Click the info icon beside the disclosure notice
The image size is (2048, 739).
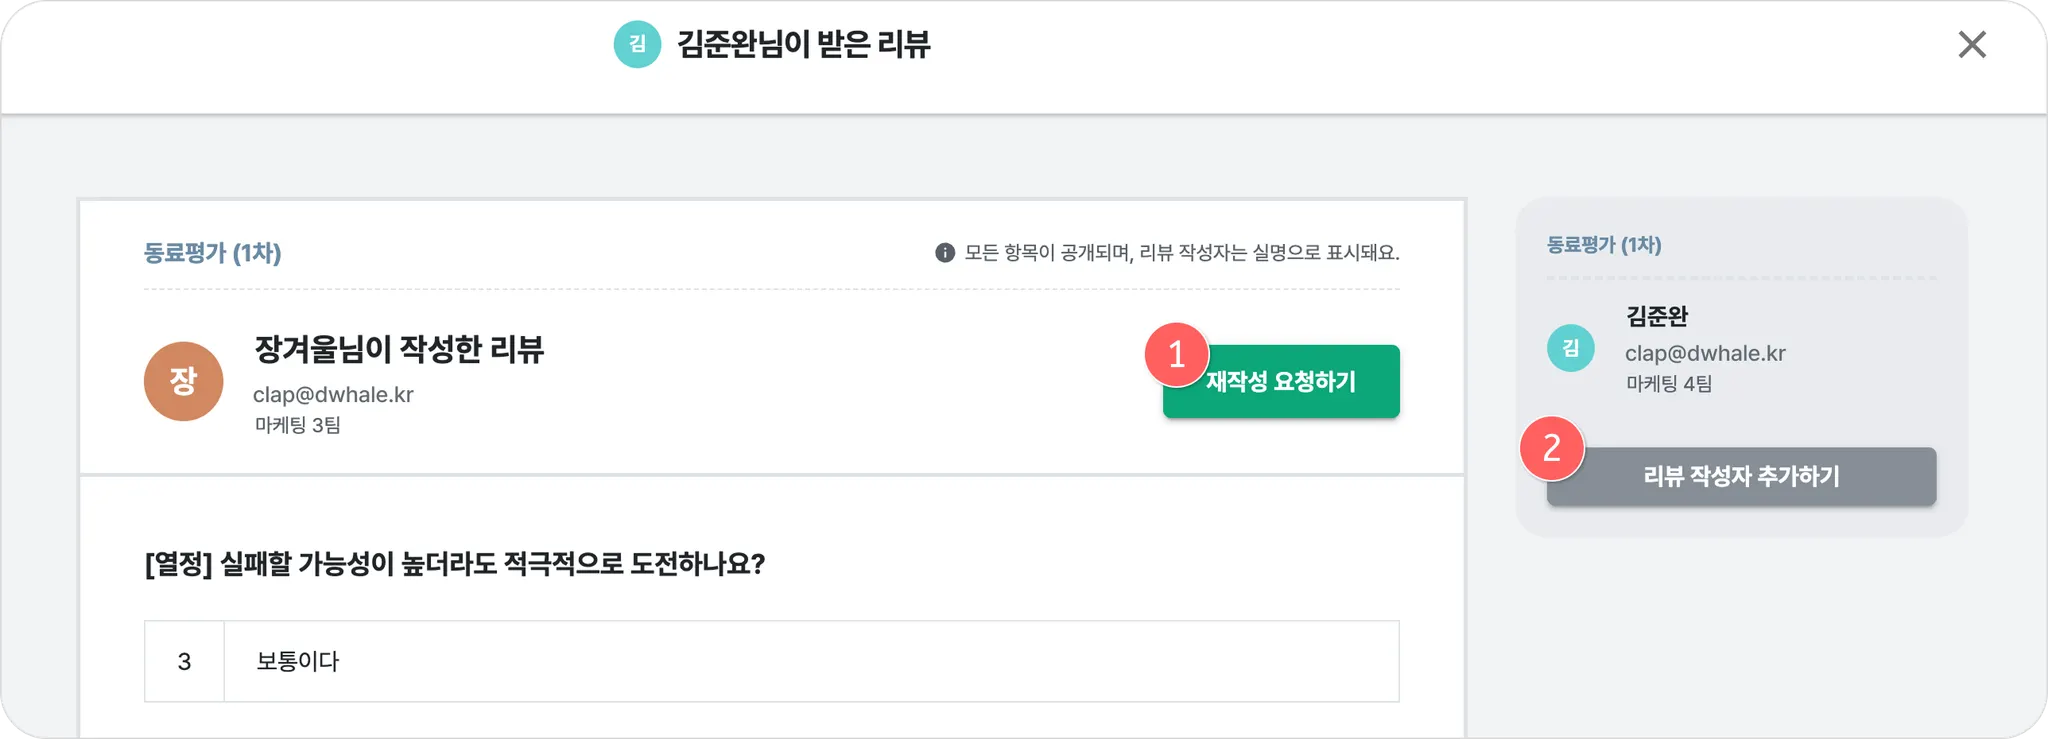(x=944, y=253)
